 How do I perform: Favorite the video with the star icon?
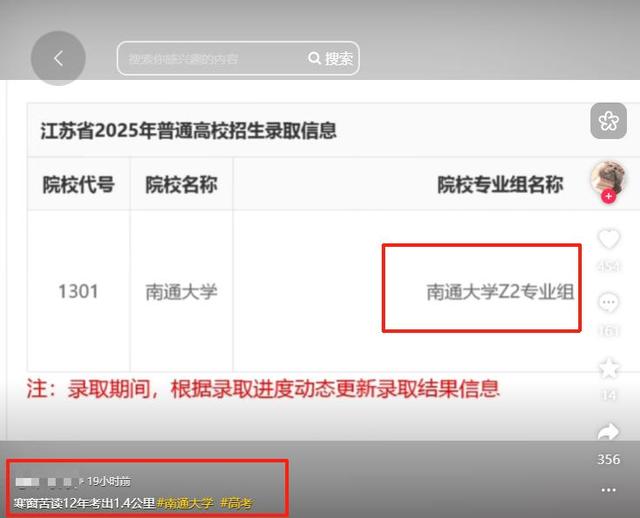click(609, 367)
